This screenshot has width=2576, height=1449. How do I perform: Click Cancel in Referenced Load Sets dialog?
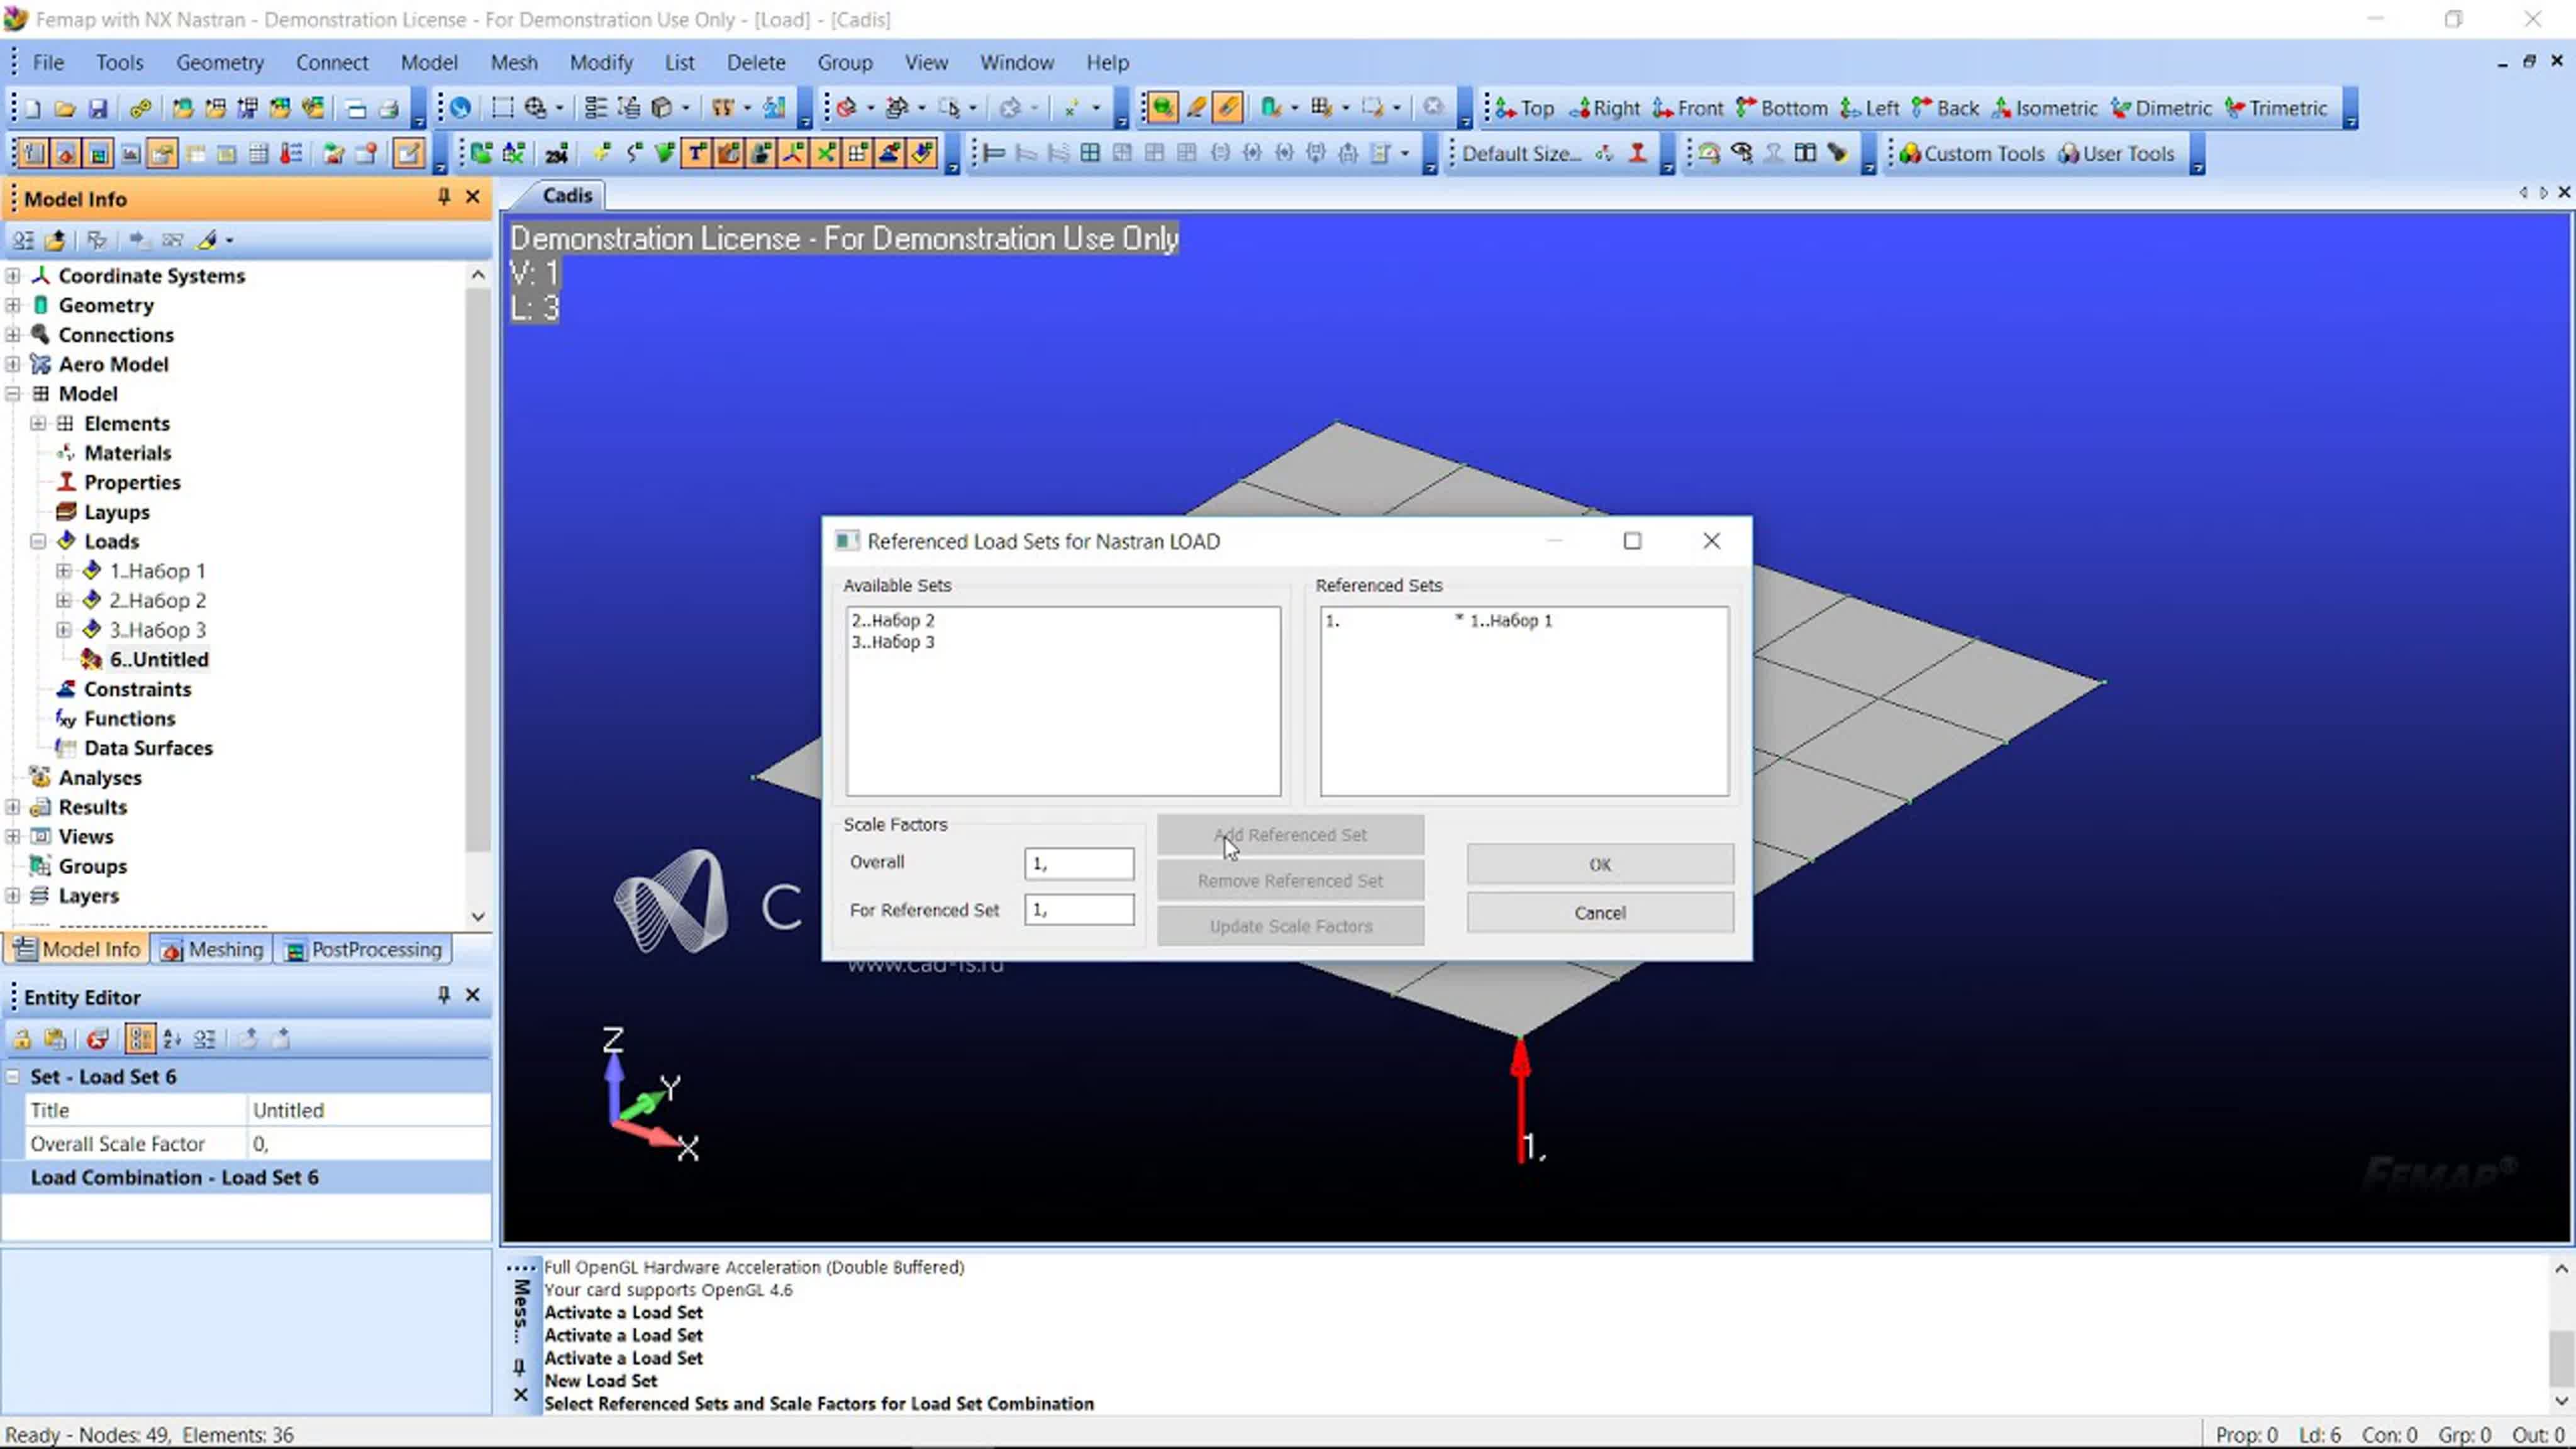1600,912
